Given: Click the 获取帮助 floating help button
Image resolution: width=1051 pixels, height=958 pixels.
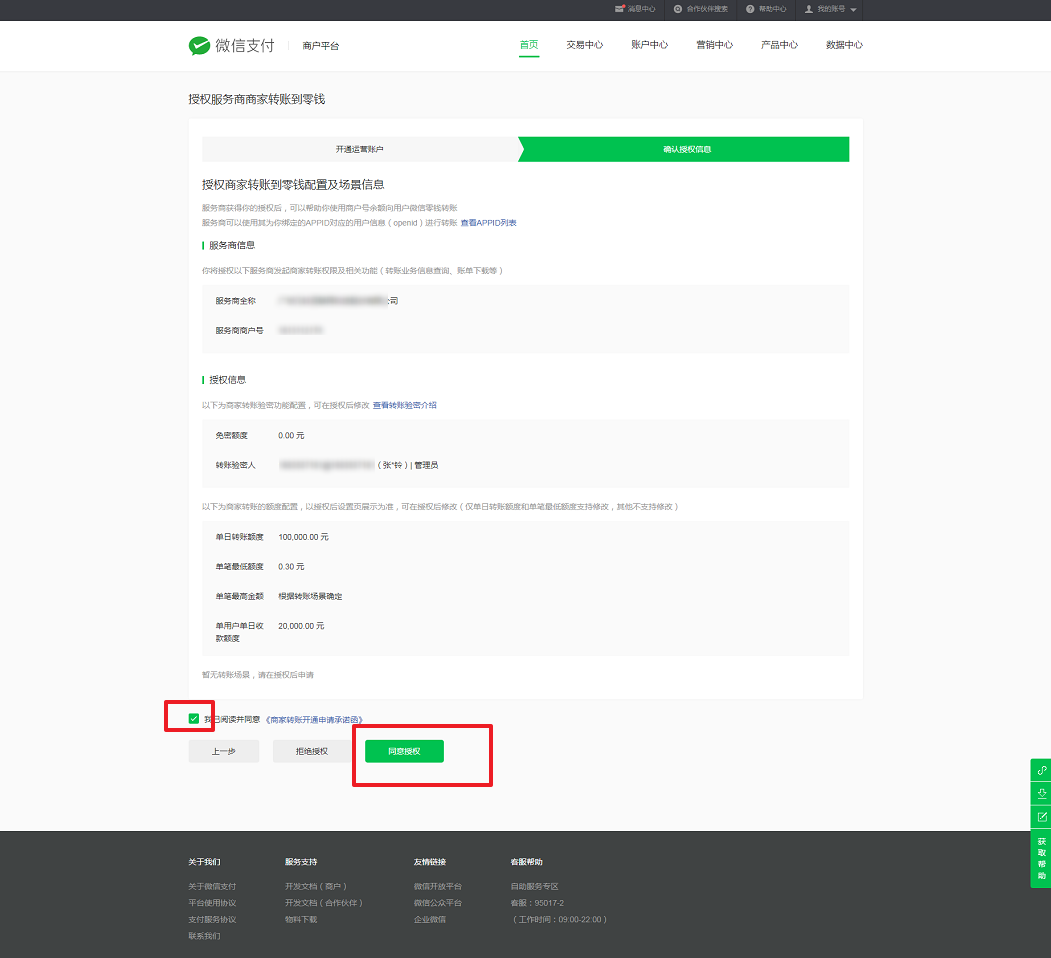Looking at the screenshot, I should point(1041,858).
